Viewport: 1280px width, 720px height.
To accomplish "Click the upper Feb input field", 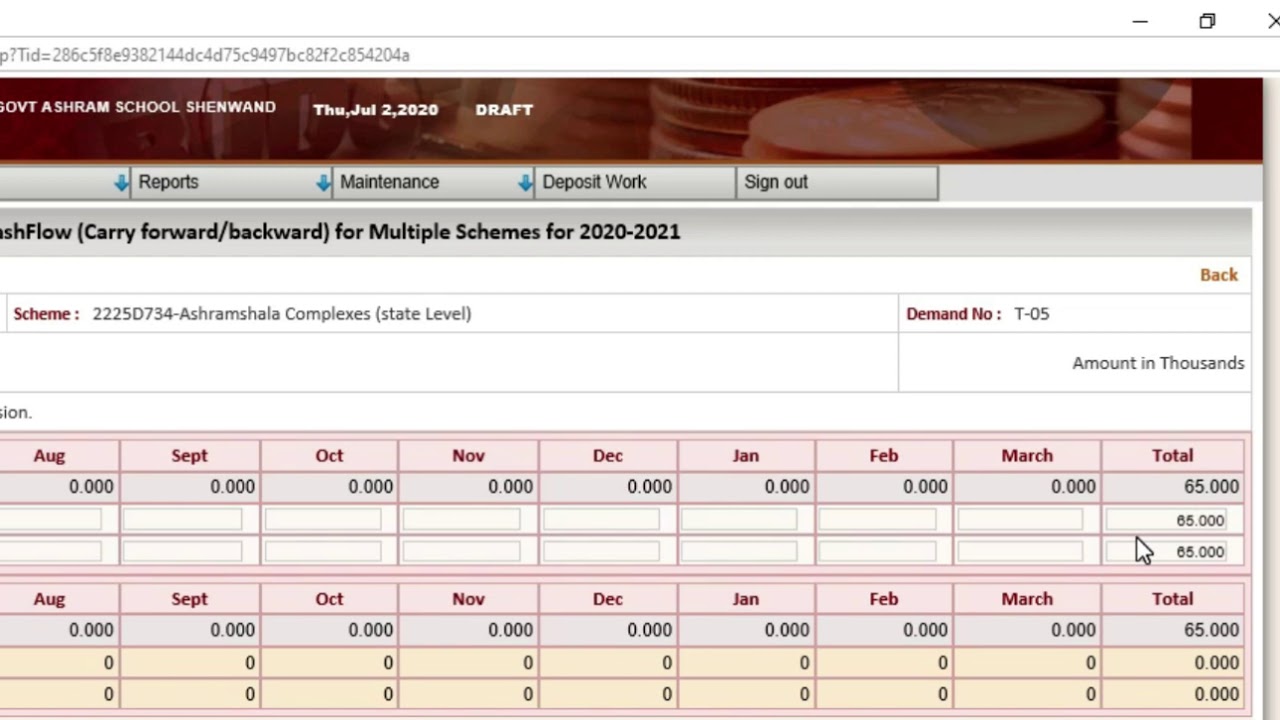I will click(x=877, y=519).
